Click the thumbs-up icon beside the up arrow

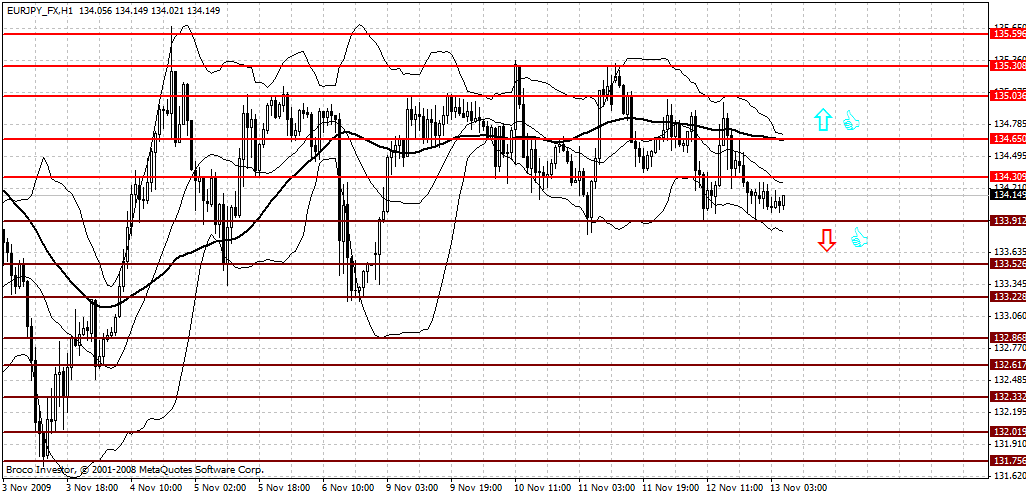(x=850, y=119)
